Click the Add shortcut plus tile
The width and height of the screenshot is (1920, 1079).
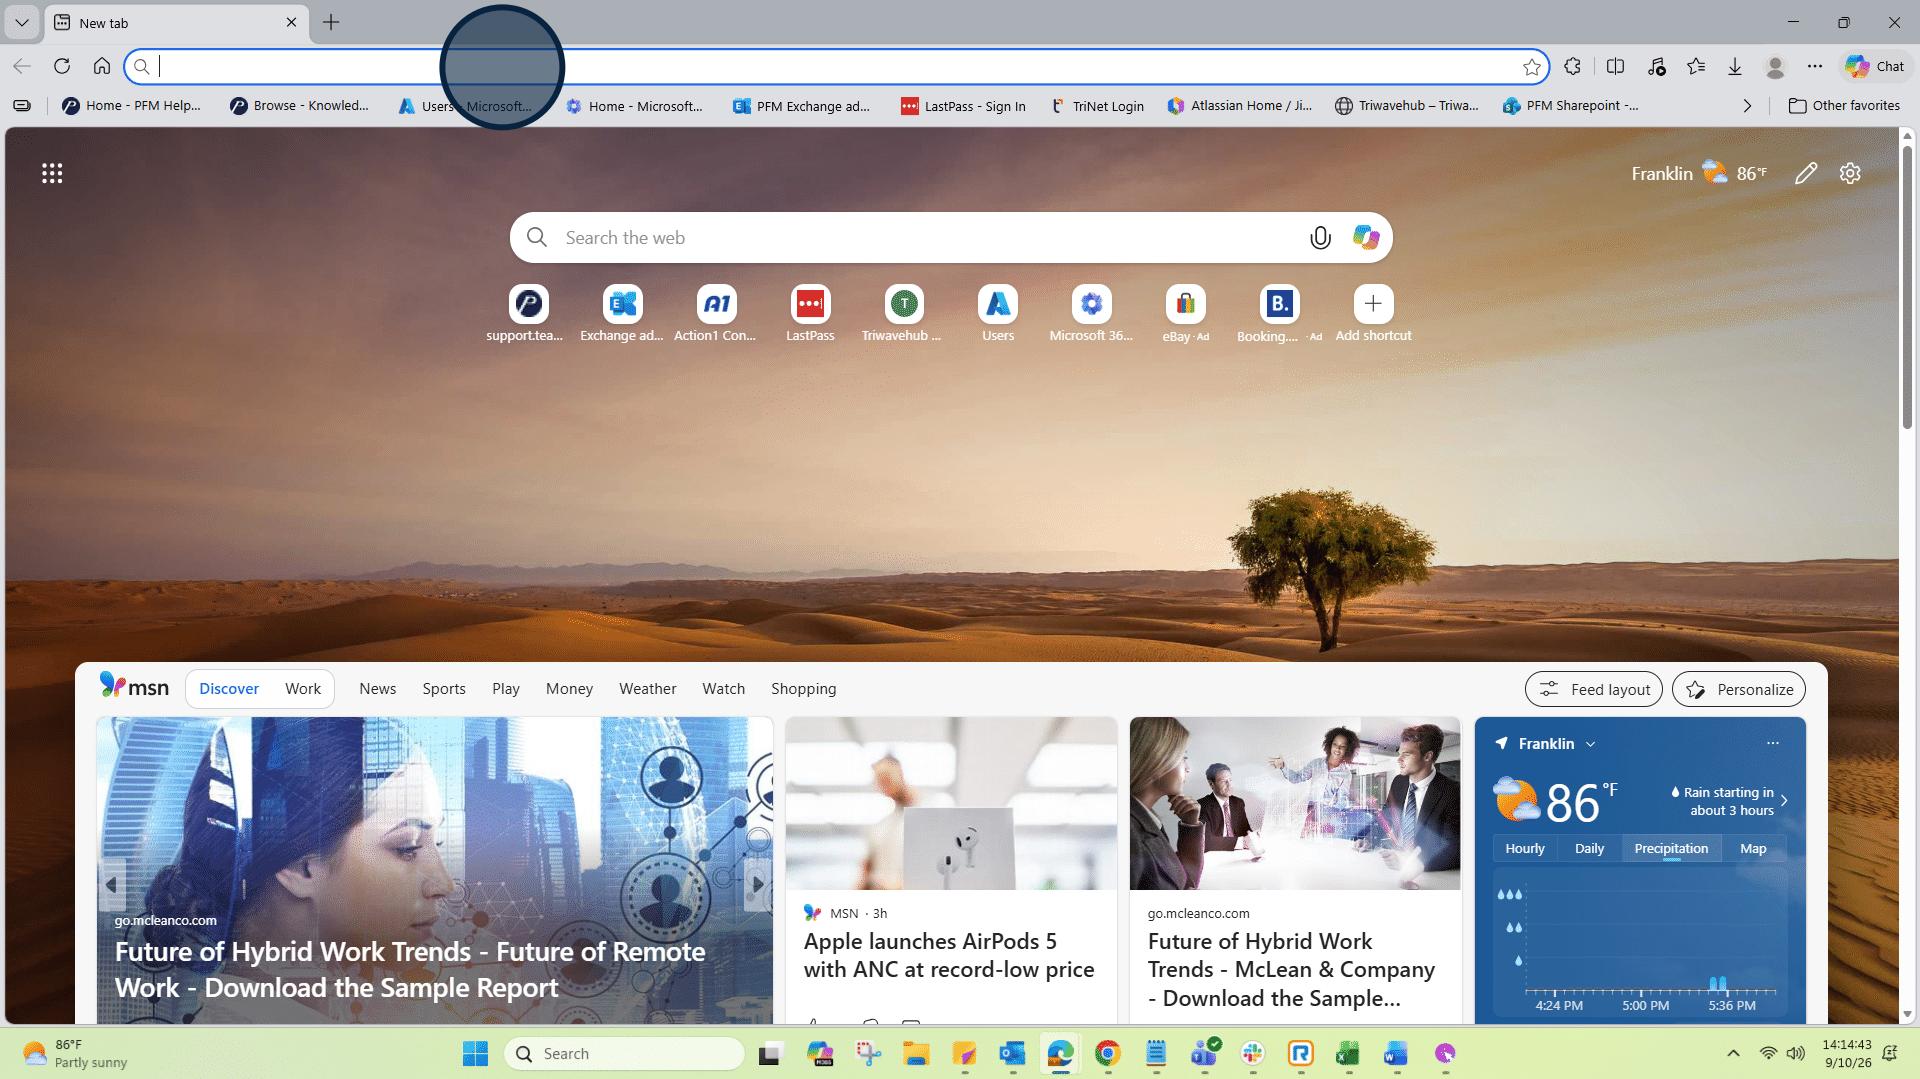1373,313
